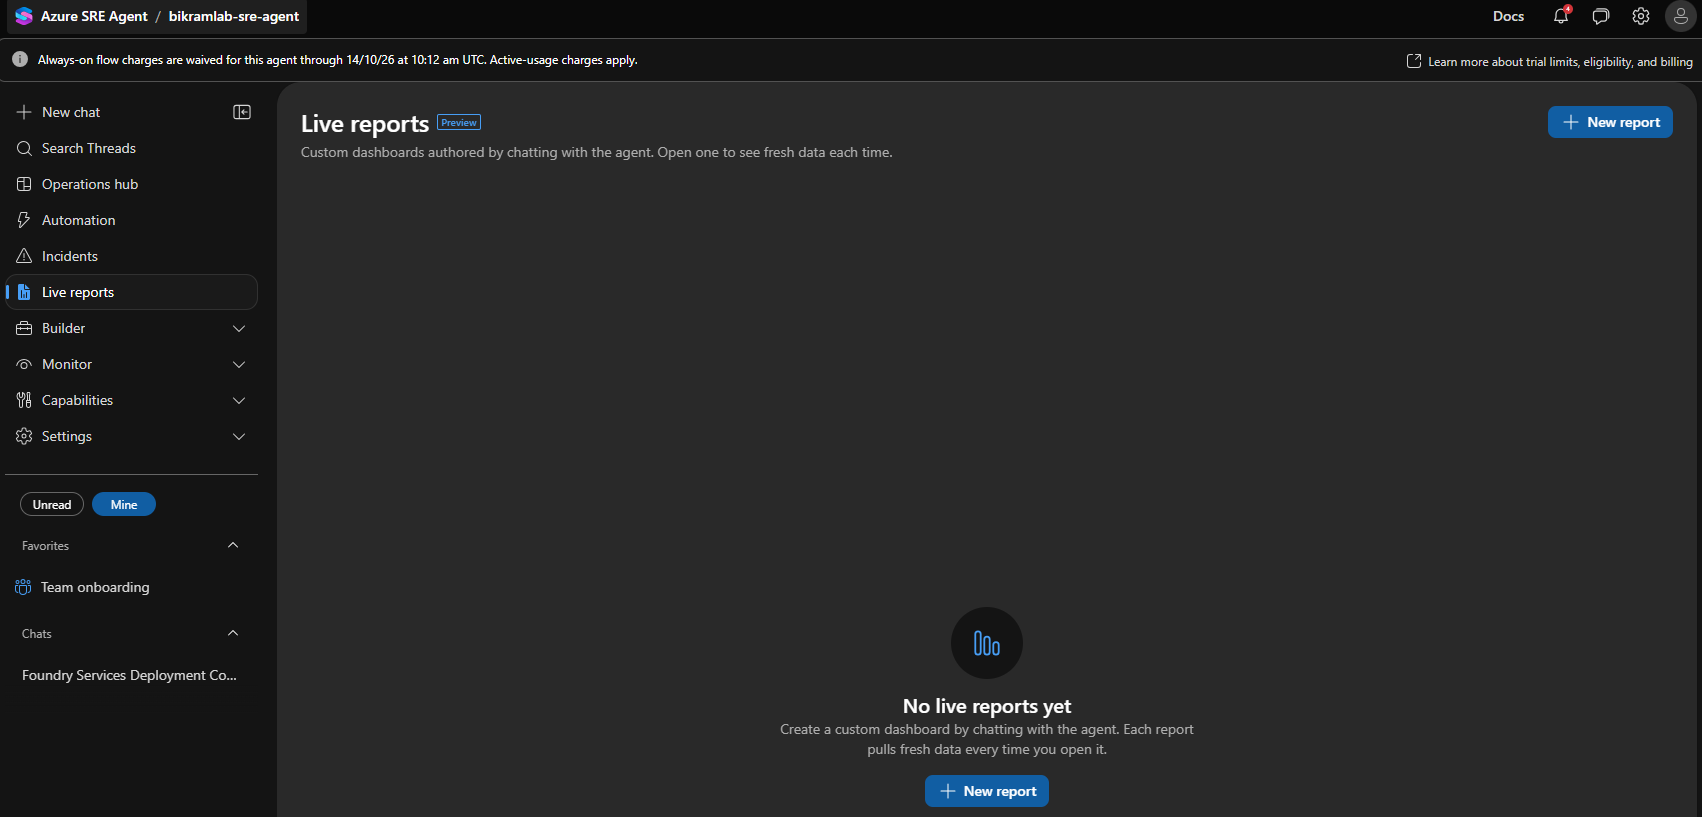The image size is (1702, 817).
Task: Click the bikramlab-sre-agent breadcrumb
Action: tap(234, 16)
